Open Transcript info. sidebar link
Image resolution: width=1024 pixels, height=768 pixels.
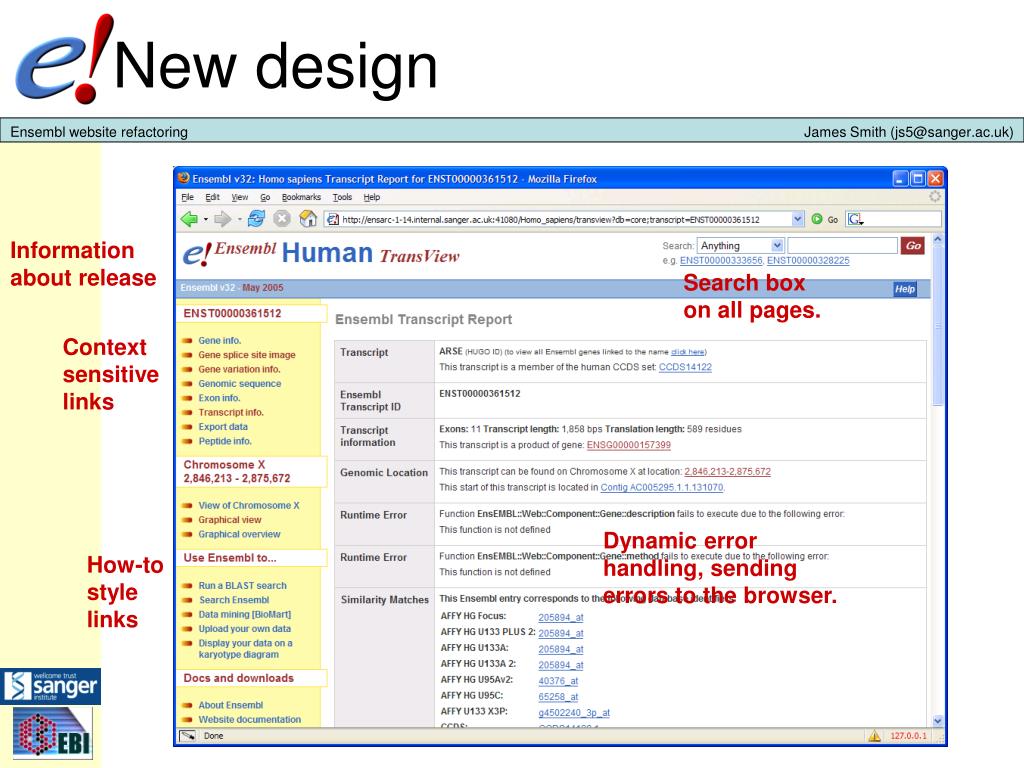(231, 412)
